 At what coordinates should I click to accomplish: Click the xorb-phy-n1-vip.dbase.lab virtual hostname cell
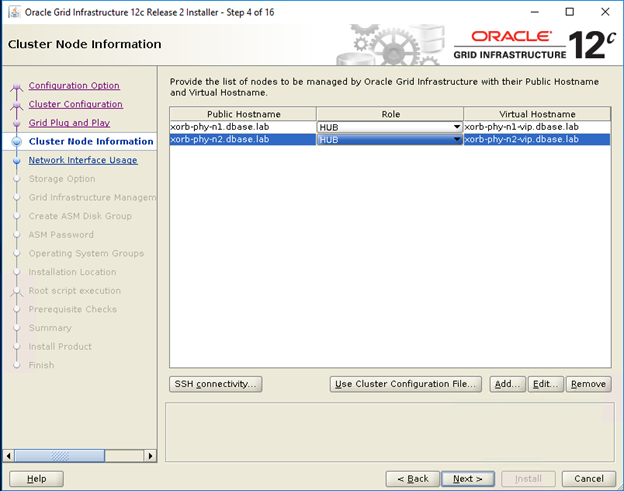tap(537, 127)
